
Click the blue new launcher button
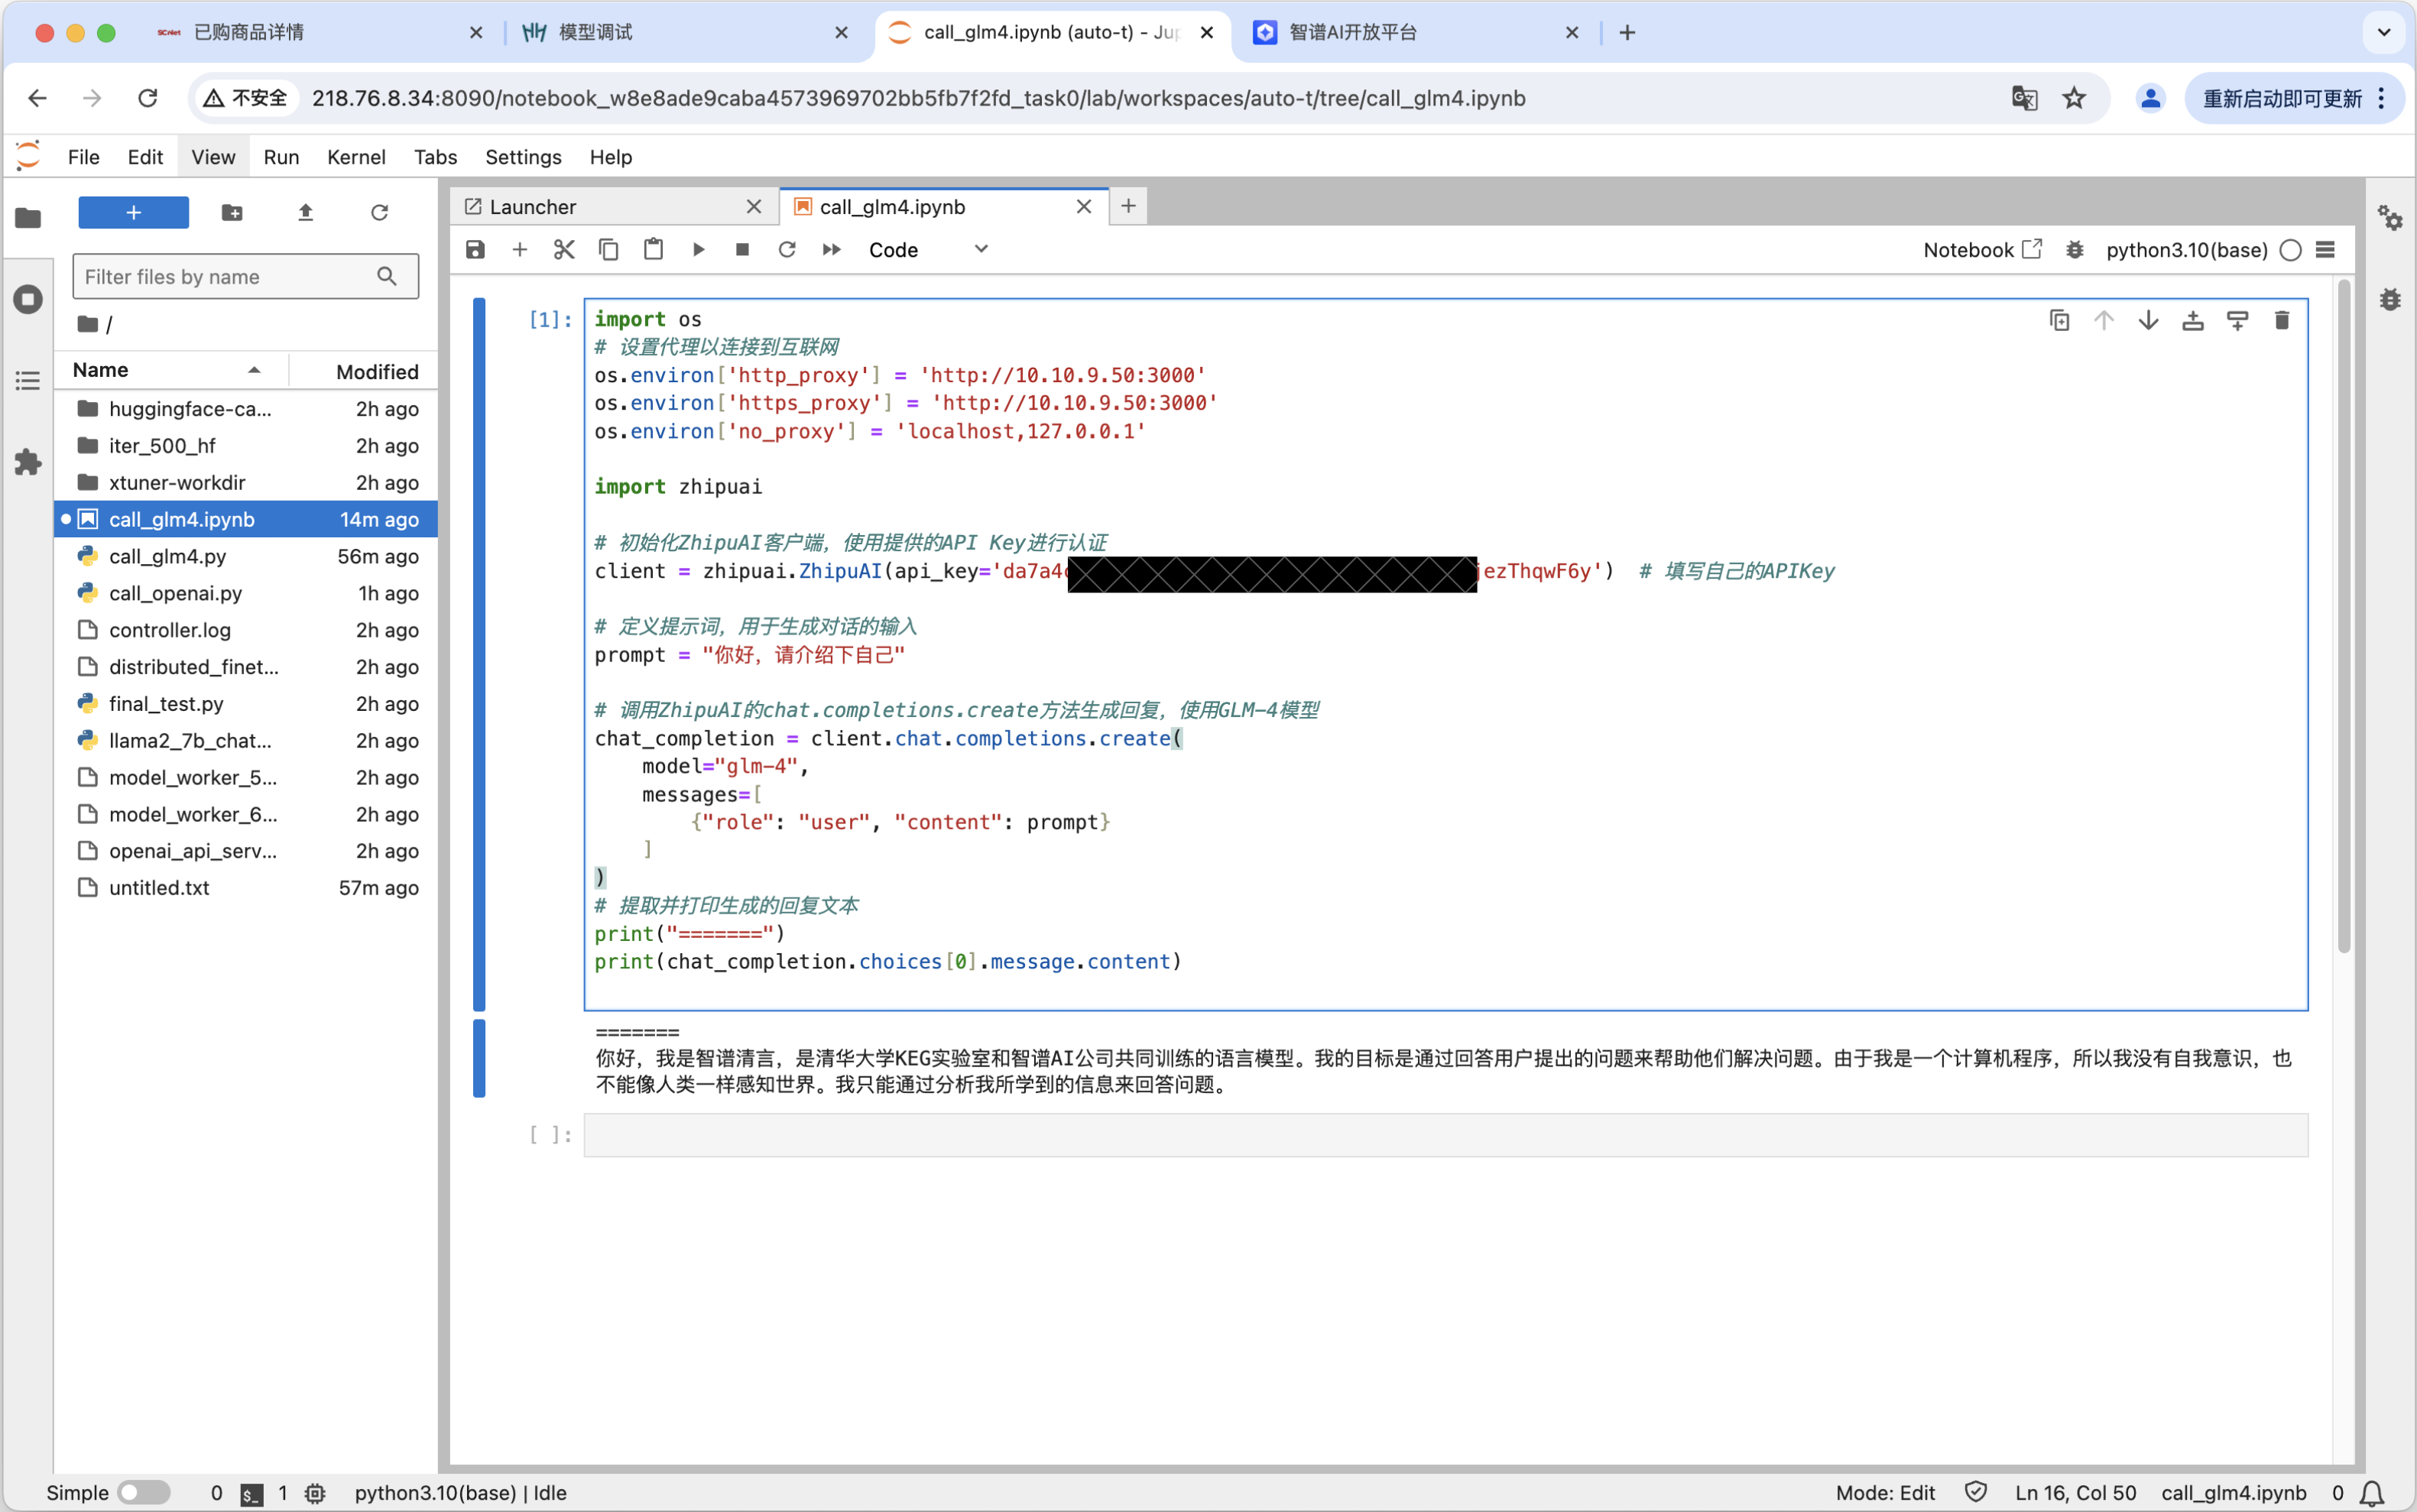133,212
